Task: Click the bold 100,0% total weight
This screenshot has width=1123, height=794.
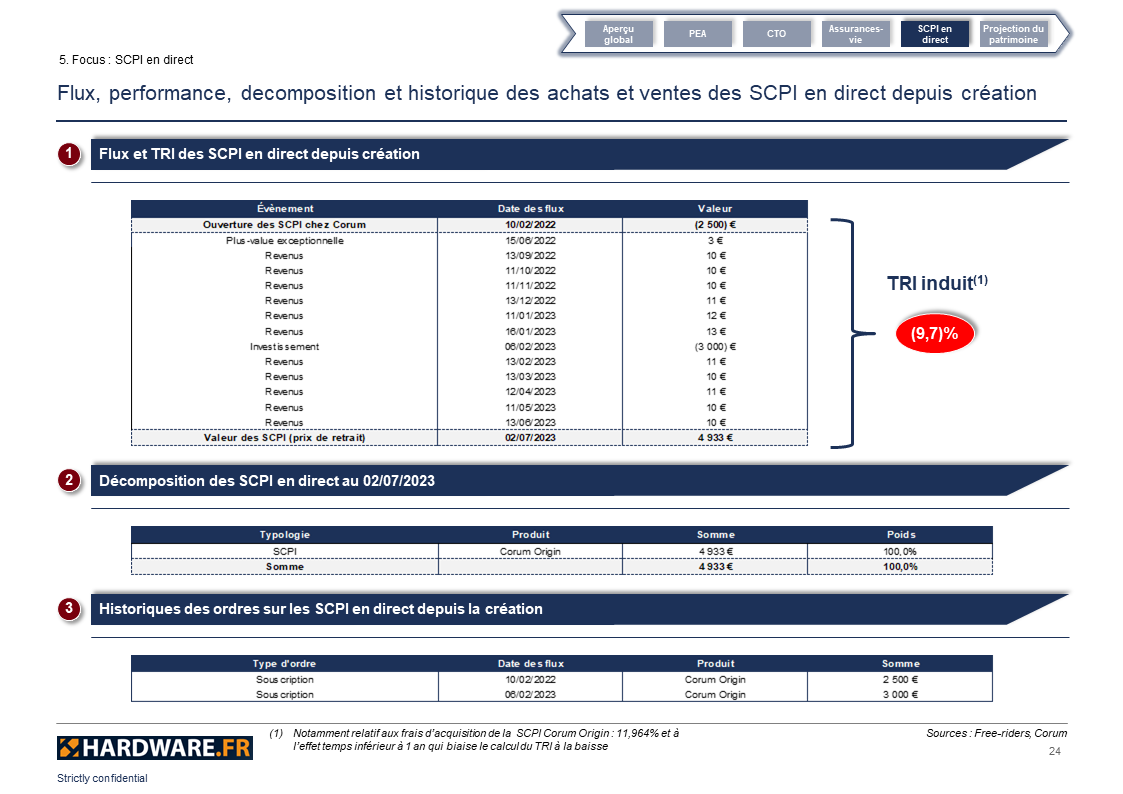Action: (x=900, y=566)
